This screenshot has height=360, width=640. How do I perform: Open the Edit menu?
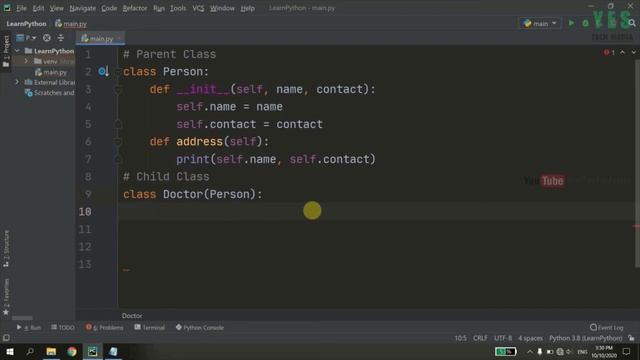click(38, 8)
